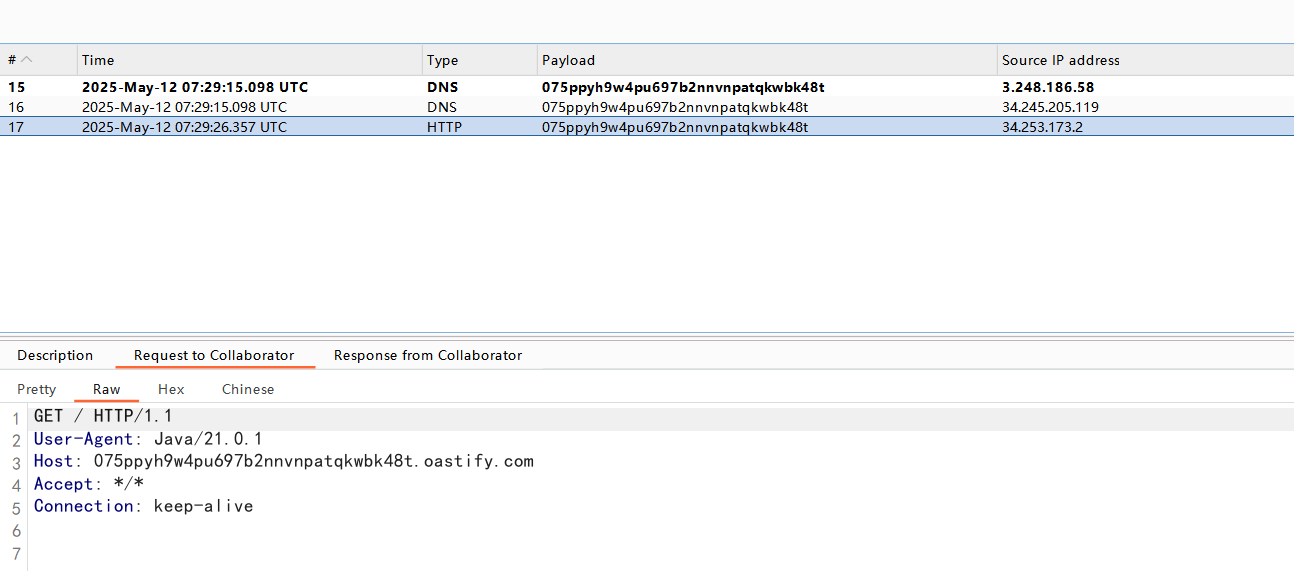This screenshot has height=571, width=1294.
Task: Select the Raw view tab
Action: [107, 389]
